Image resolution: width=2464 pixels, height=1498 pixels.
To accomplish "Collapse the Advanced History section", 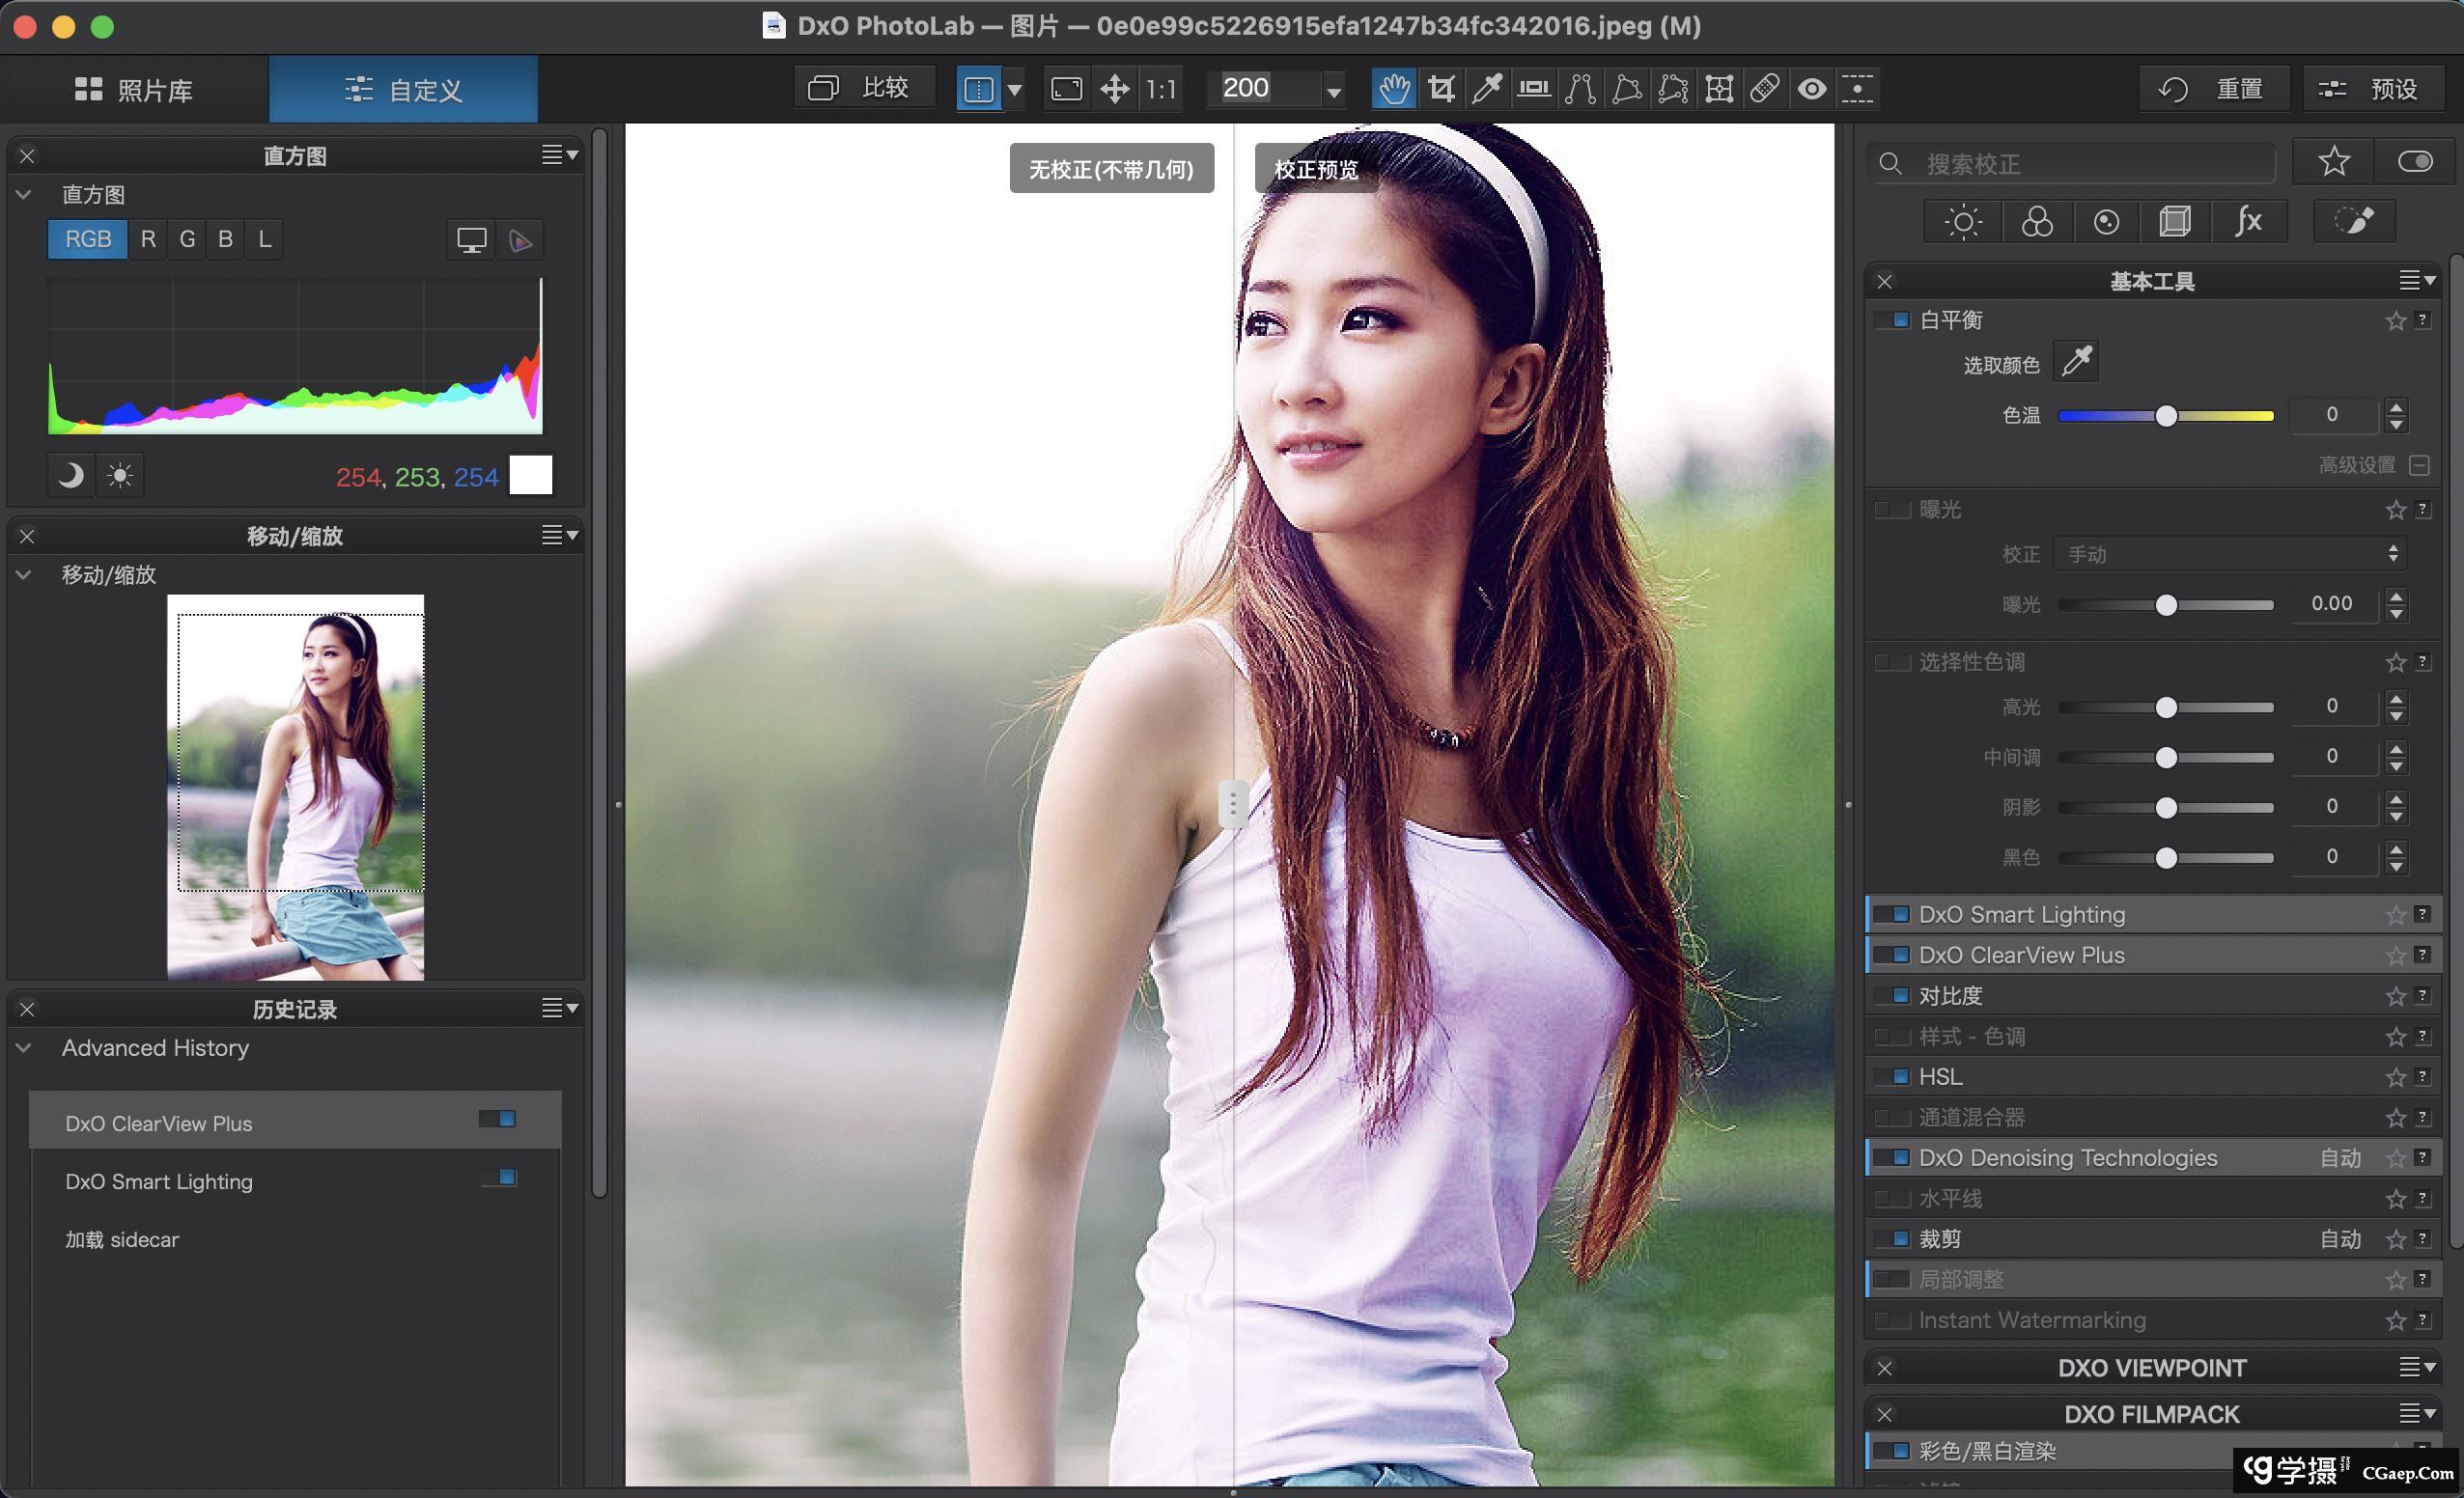I will pyautogui.click(x=24, y=1048).
